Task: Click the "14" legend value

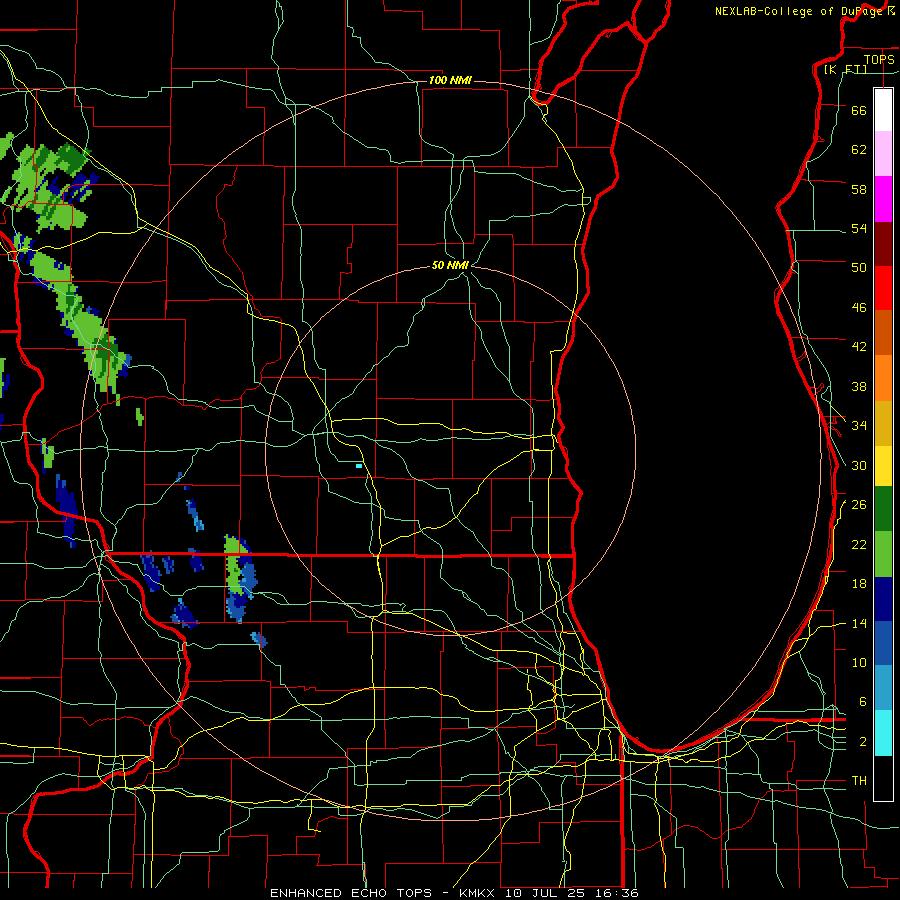Action: click(859, 623)
